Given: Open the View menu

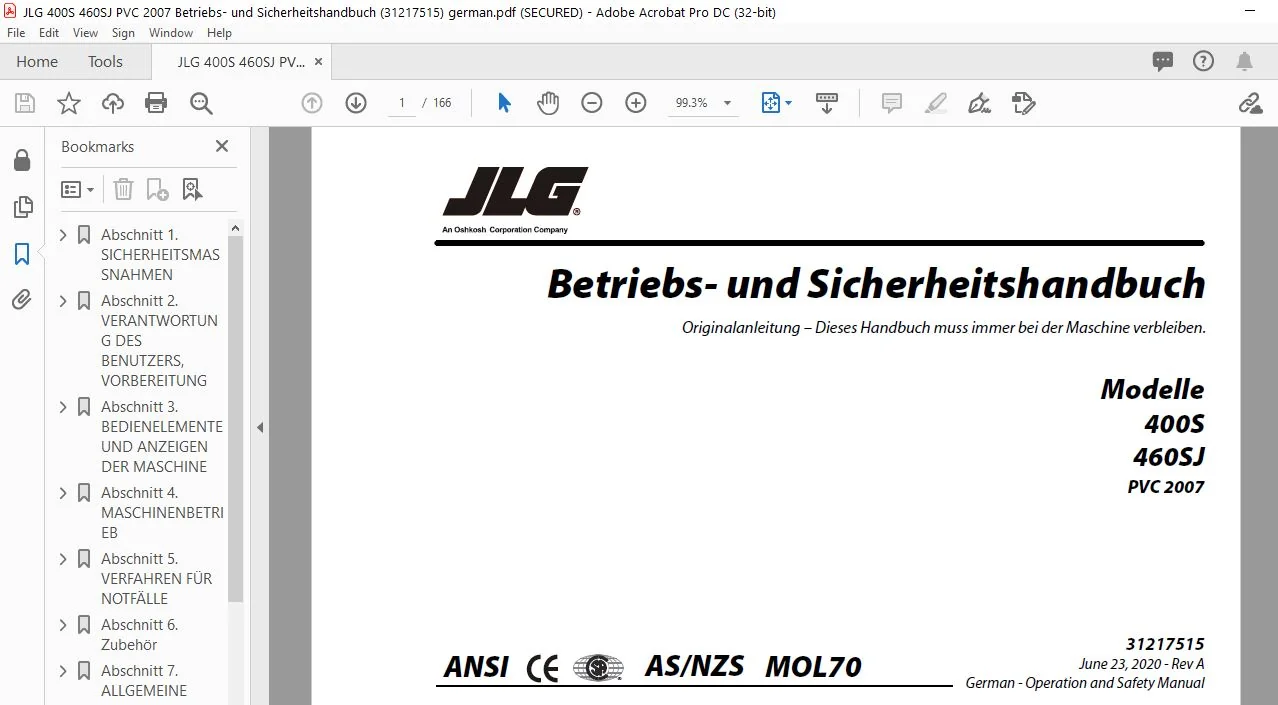Looking at the screenshot, I should point(85,33).
